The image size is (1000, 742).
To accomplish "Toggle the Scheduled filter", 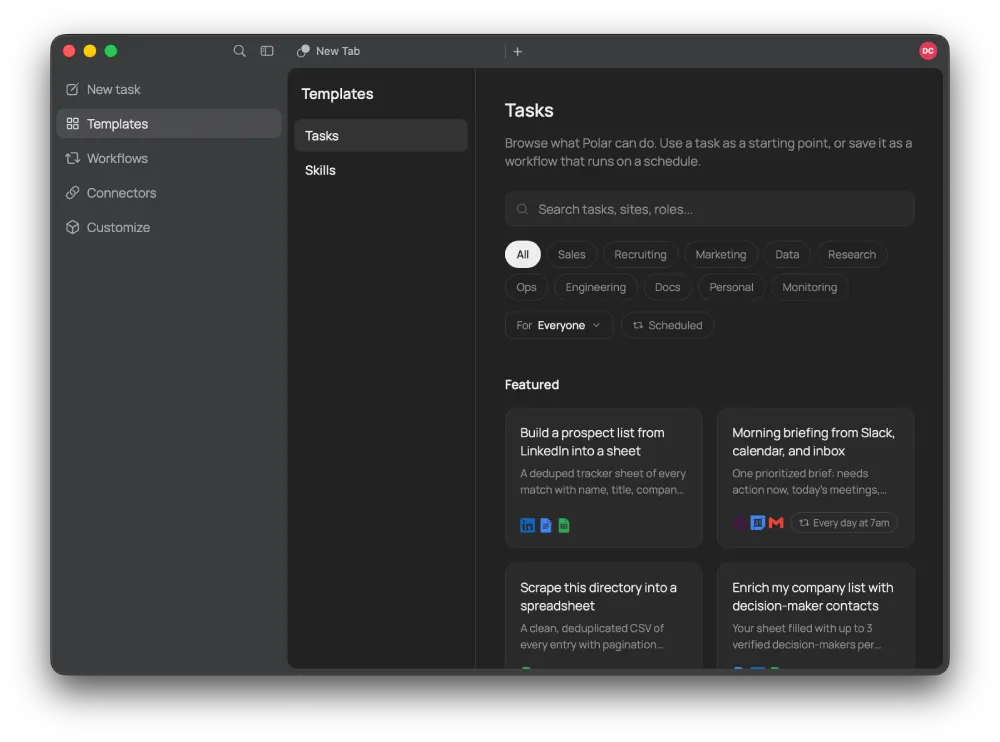I will click(x=667, y=325).
